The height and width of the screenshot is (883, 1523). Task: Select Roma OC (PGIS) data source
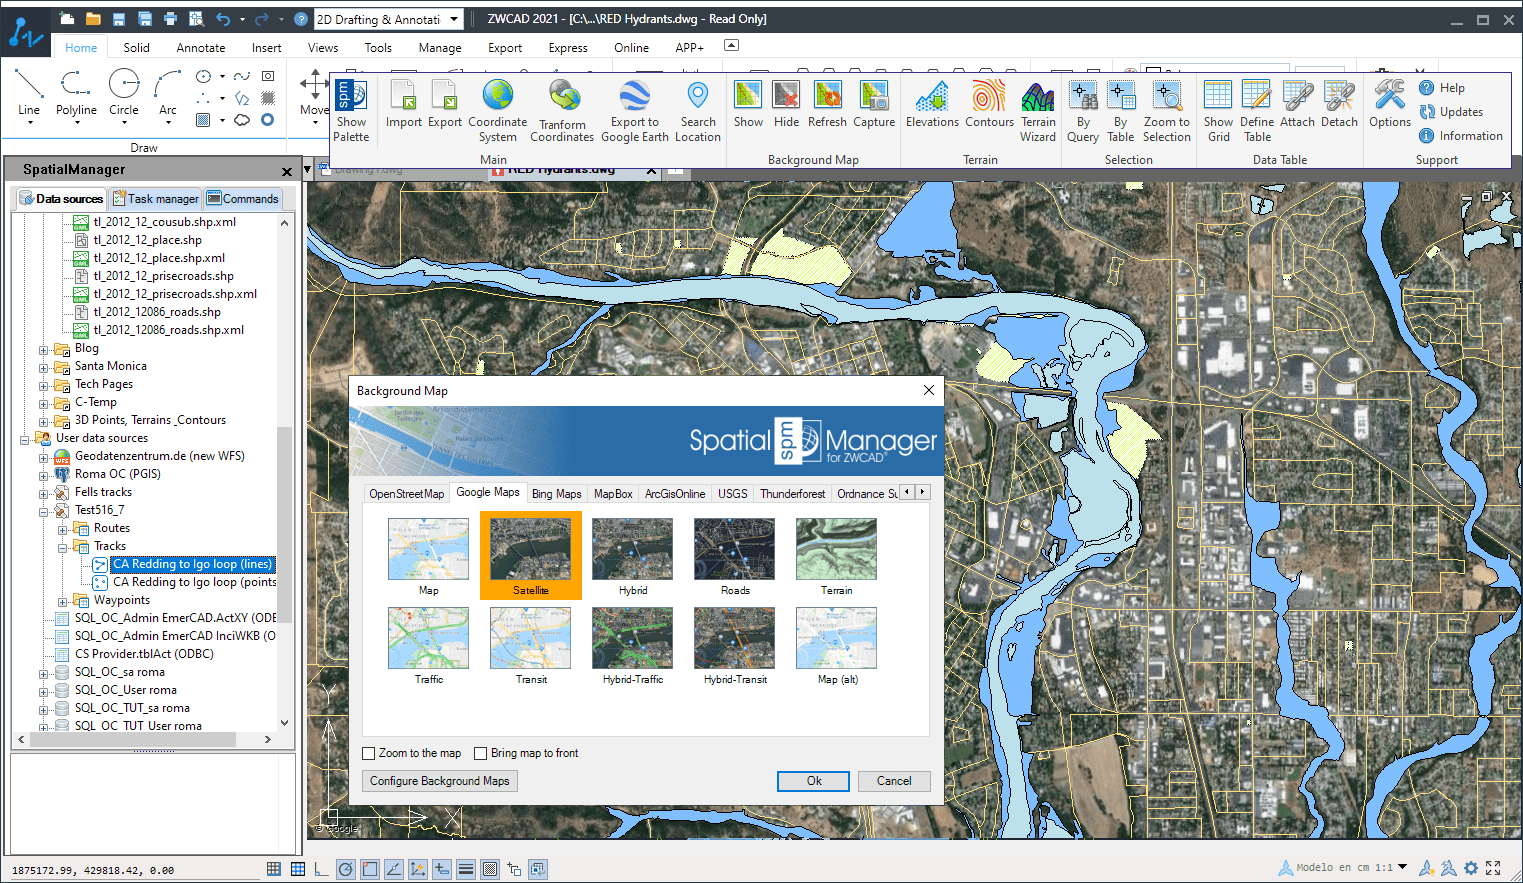117,474
